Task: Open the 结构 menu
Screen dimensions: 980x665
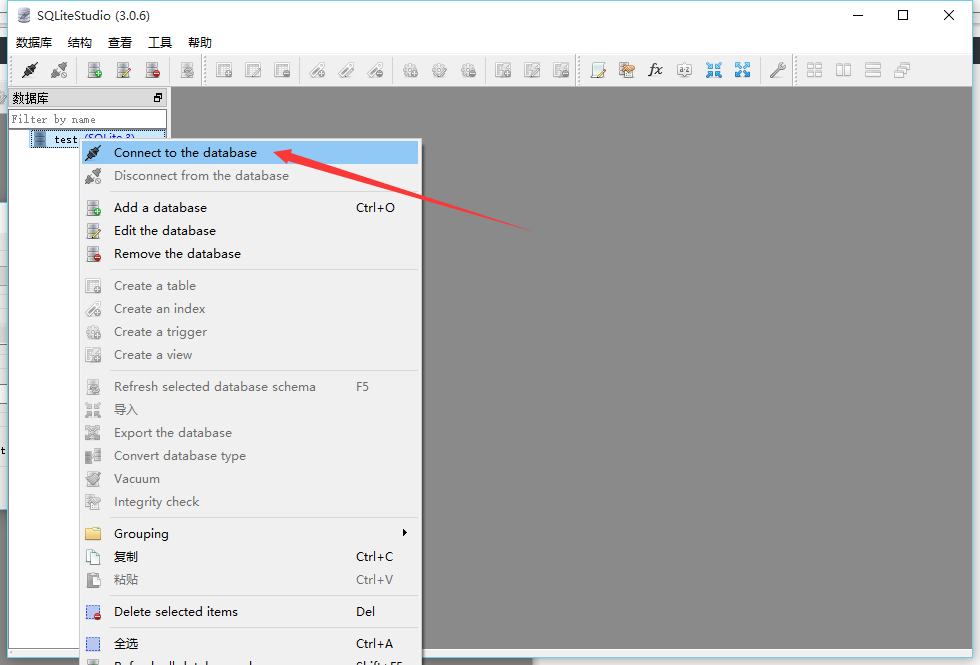Action: tap(79, 42)
